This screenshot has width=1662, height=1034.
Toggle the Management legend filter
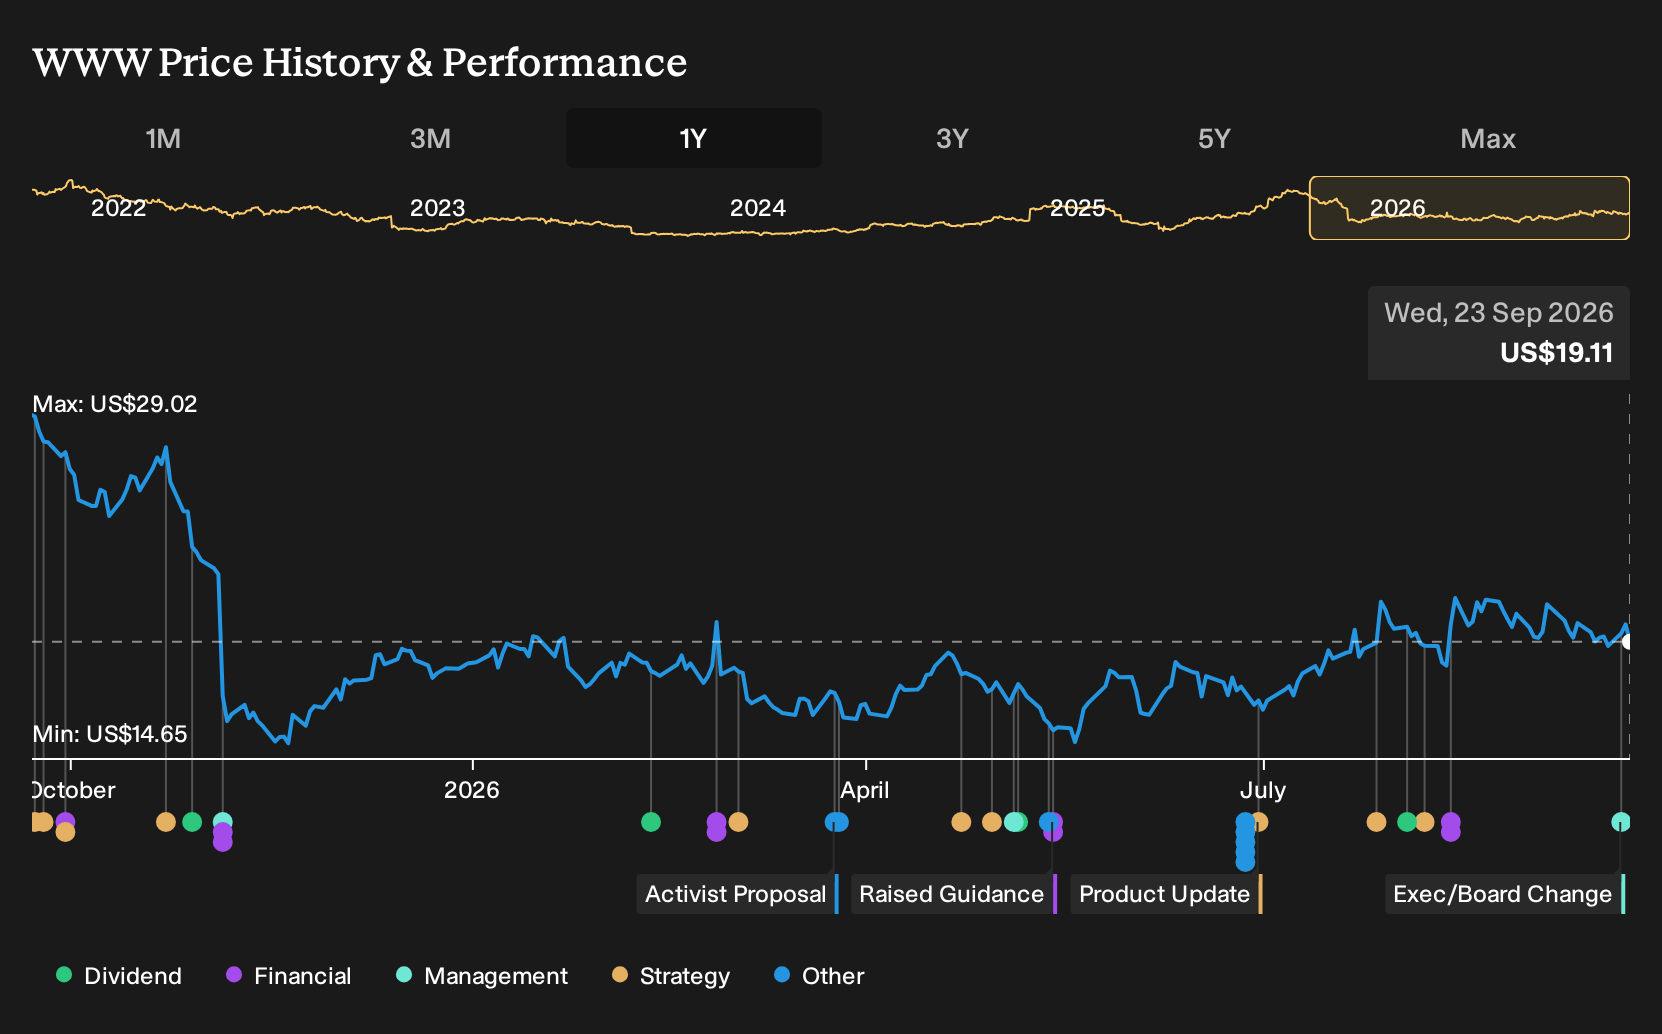(x=482, y=976)
